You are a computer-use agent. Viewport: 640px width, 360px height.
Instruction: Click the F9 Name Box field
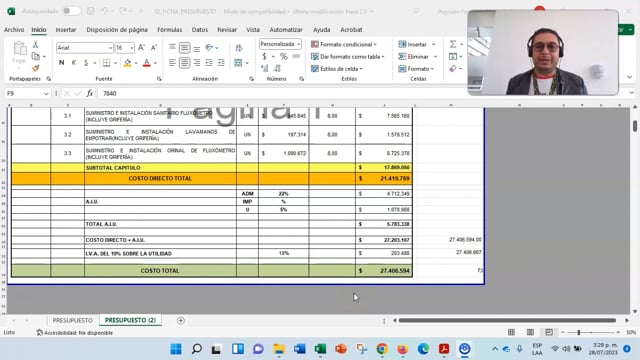pyautogui.click(x=27, y=93)
